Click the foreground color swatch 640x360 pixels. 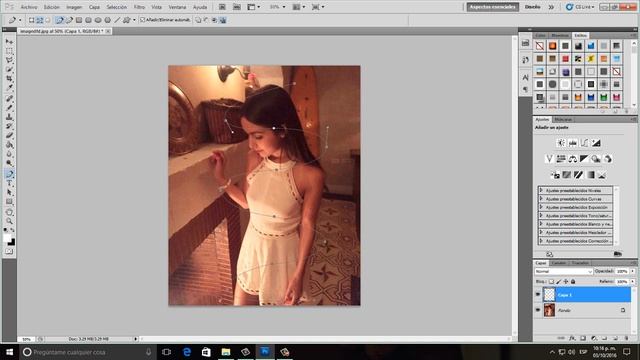point(7,238)
